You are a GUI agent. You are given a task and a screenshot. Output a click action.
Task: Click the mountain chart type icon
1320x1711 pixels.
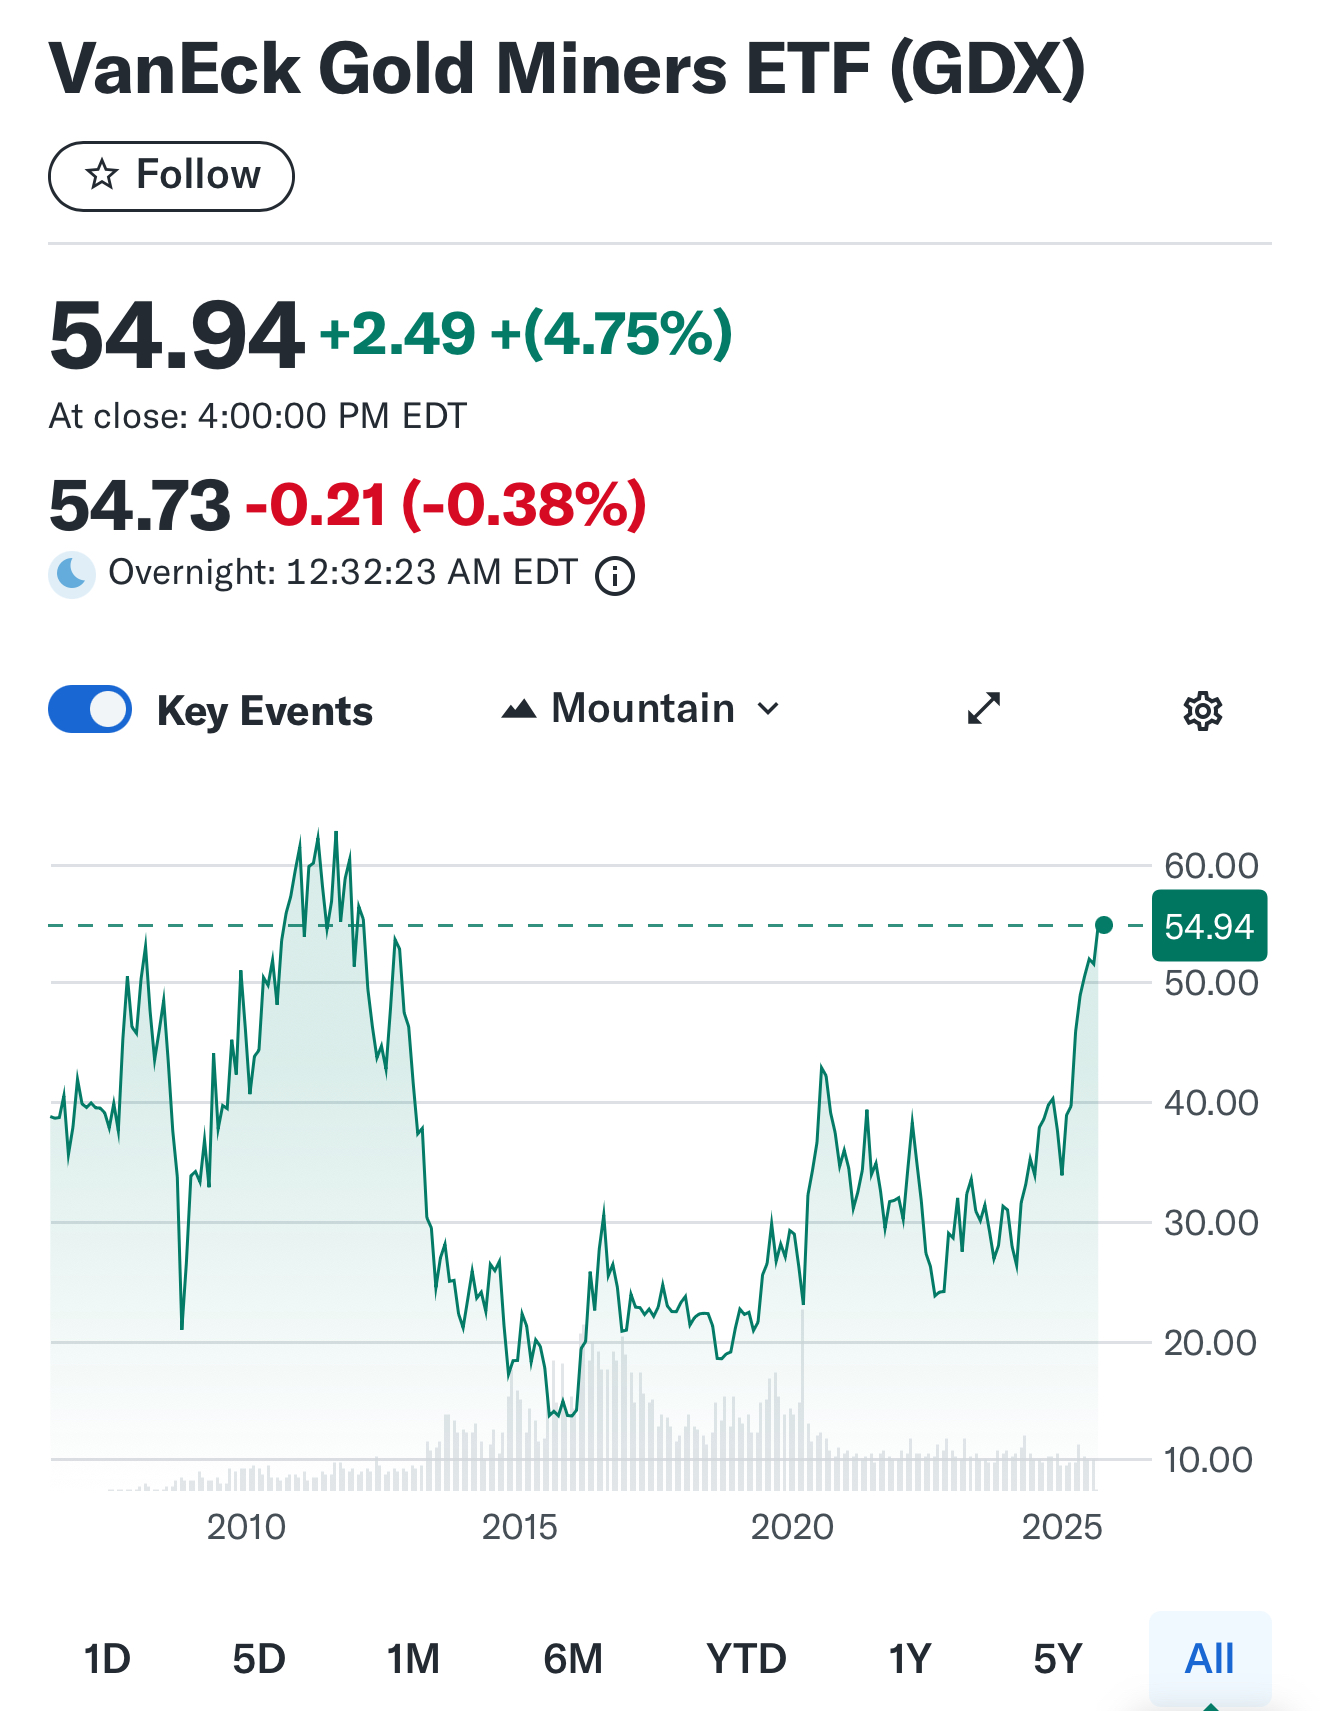click(x=519, y=710)
